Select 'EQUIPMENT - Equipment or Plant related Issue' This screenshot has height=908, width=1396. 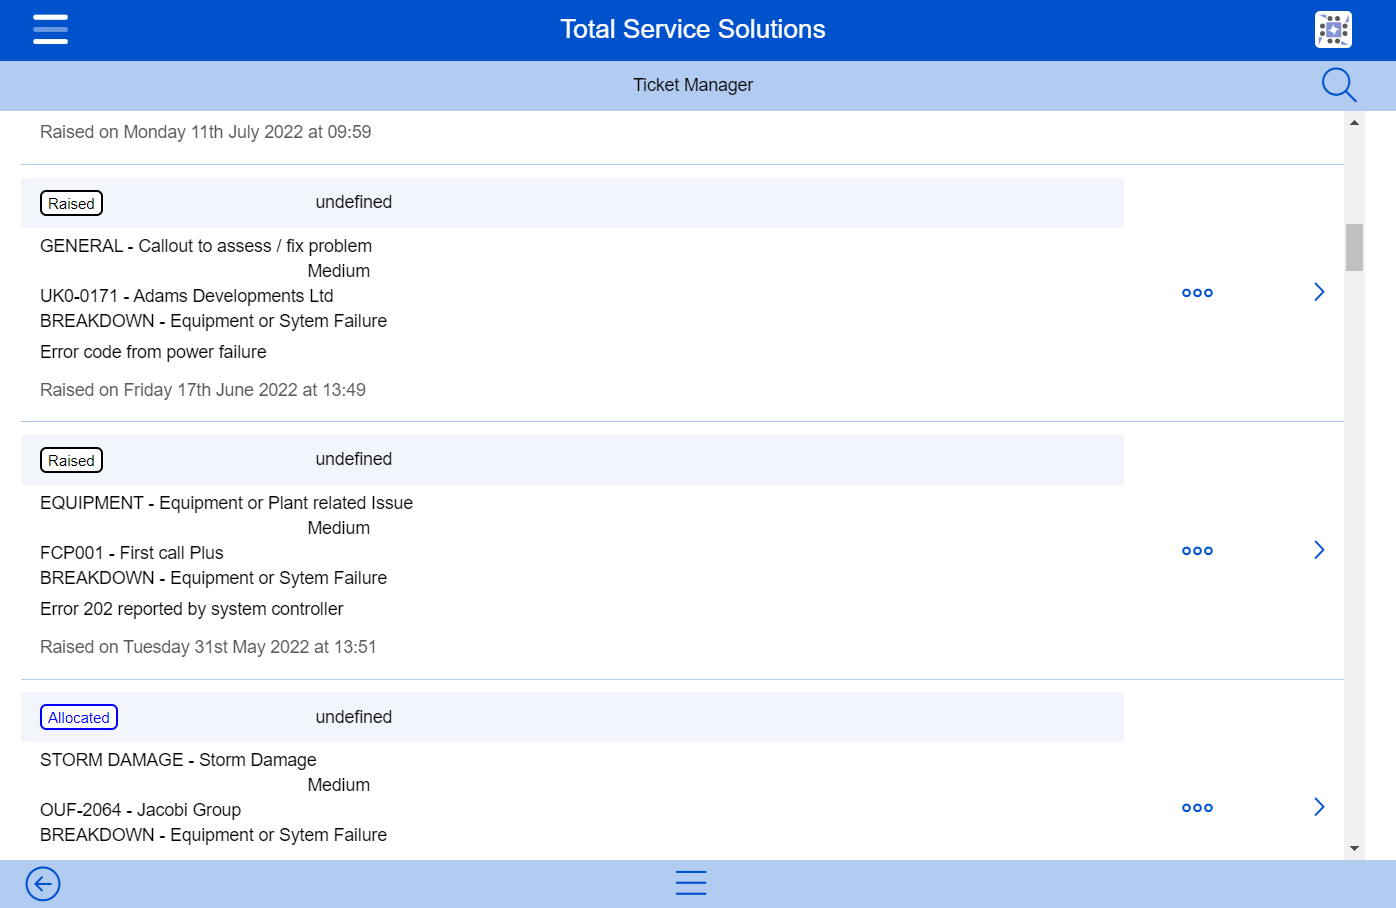click(x=226, y=503)
